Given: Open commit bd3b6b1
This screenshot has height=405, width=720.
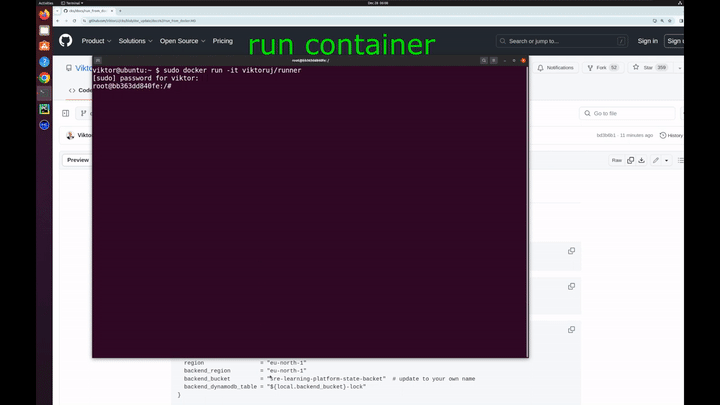Looking at the screenshot, I should coord(606,135).
